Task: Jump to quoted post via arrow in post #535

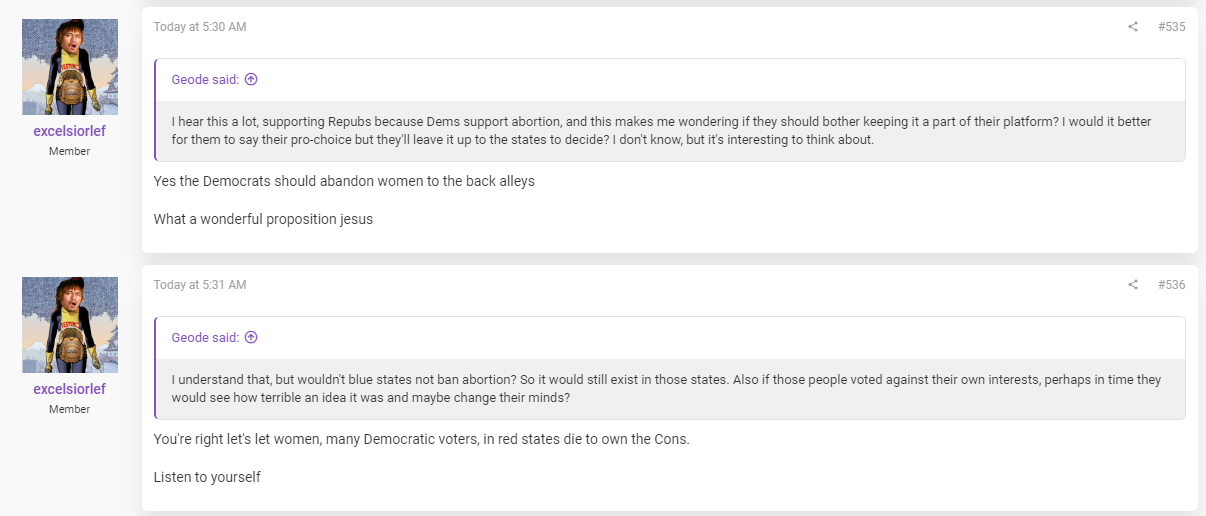Action: [251, 80]
